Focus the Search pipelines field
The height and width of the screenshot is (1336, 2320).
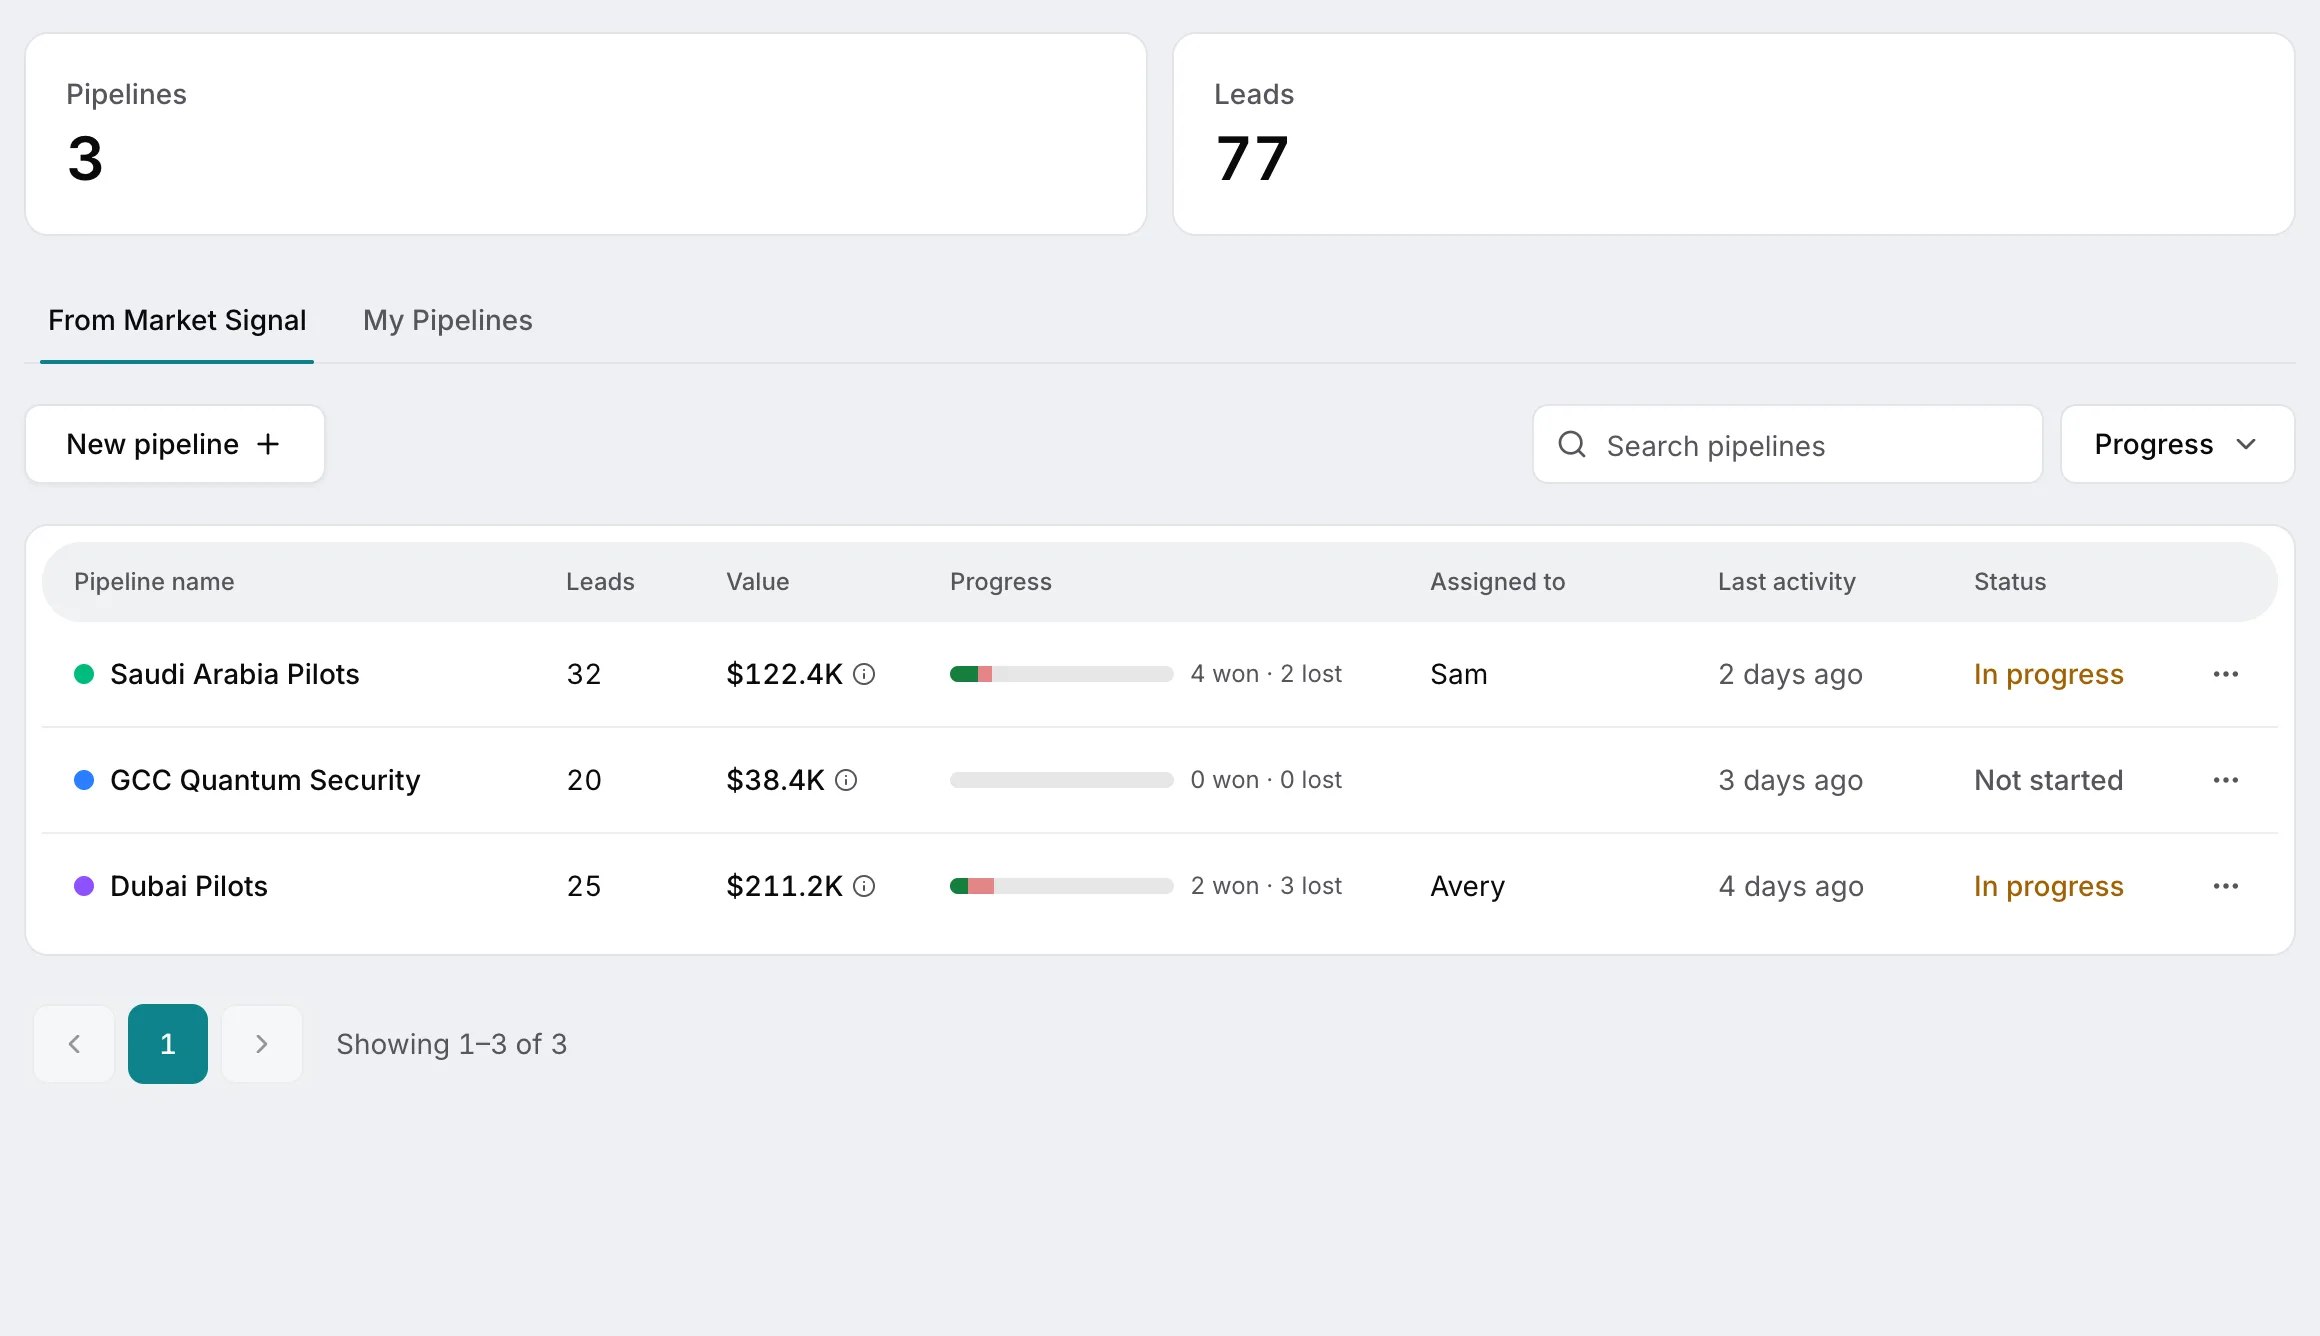[x=1788, y=444]
